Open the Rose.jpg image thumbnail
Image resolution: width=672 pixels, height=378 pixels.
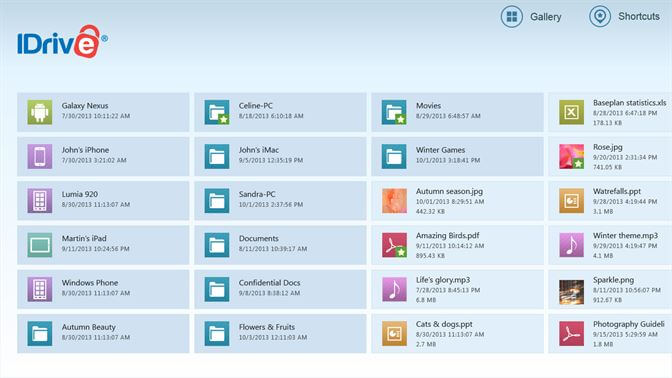pyautogui.click(x=571, y=156)
